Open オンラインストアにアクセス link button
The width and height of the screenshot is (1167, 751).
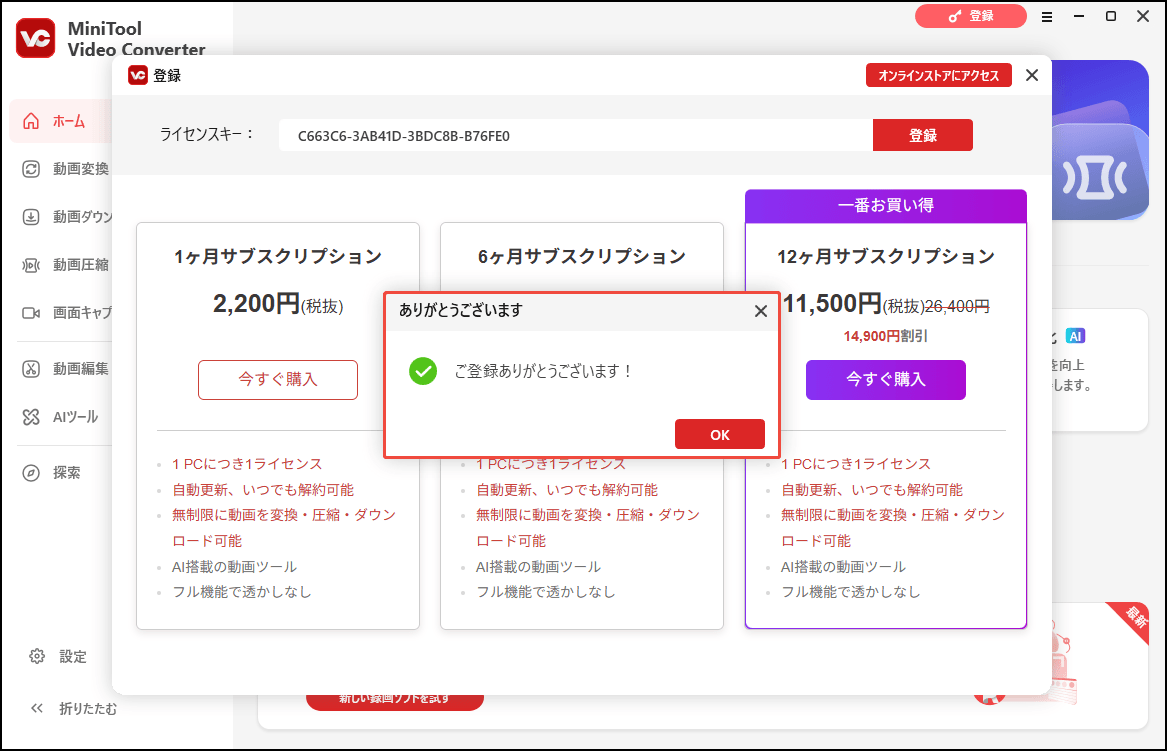pyautogui.click(x=938, y=75)
